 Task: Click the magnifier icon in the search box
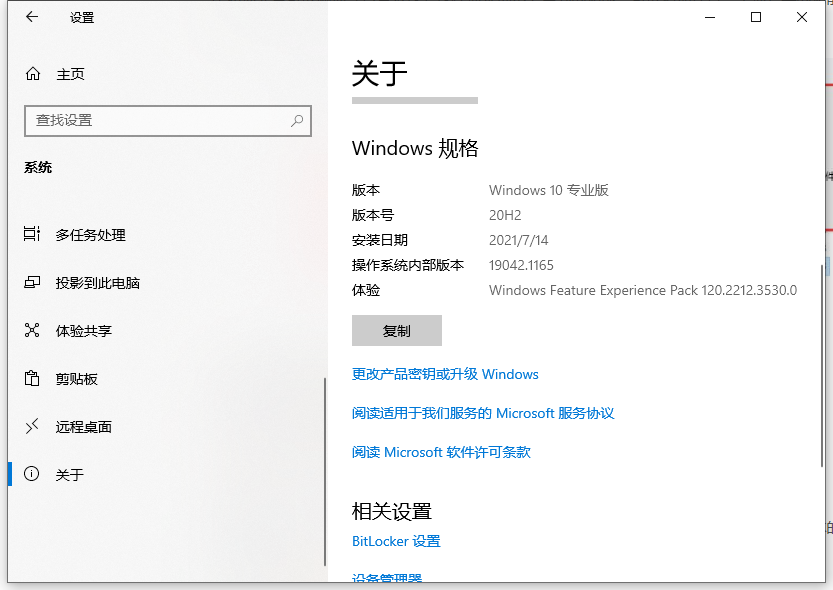[x=296, y=120]
